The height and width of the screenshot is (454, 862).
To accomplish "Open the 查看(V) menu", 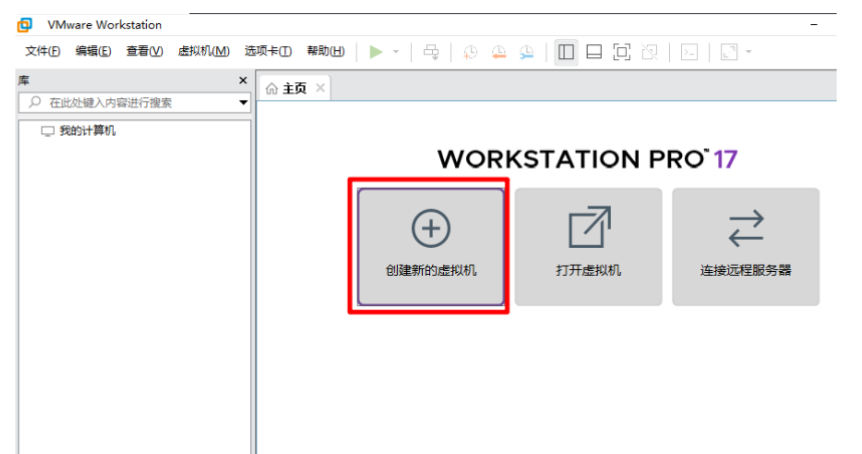I will click(x=145, y=51).
